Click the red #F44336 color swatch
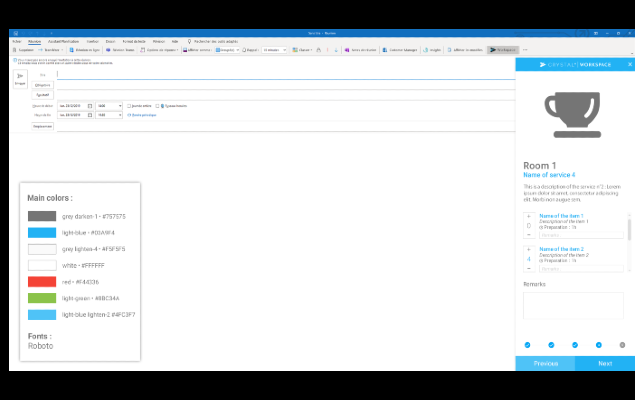 (x=42, y=282)
